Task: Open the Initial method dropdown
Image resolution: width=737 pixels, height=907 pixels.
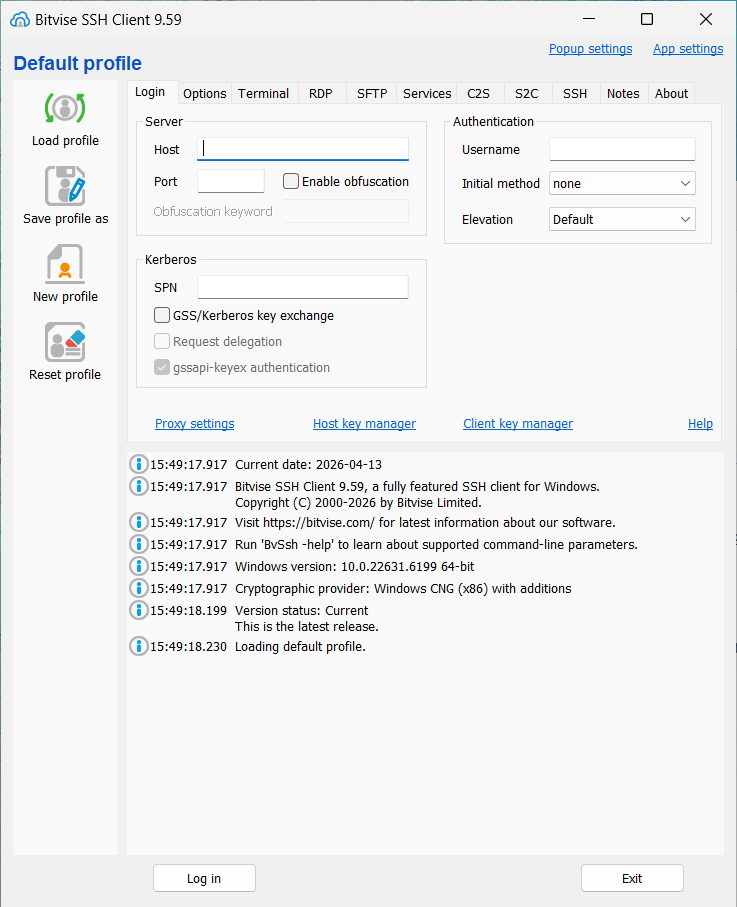Action: [622, 183]
